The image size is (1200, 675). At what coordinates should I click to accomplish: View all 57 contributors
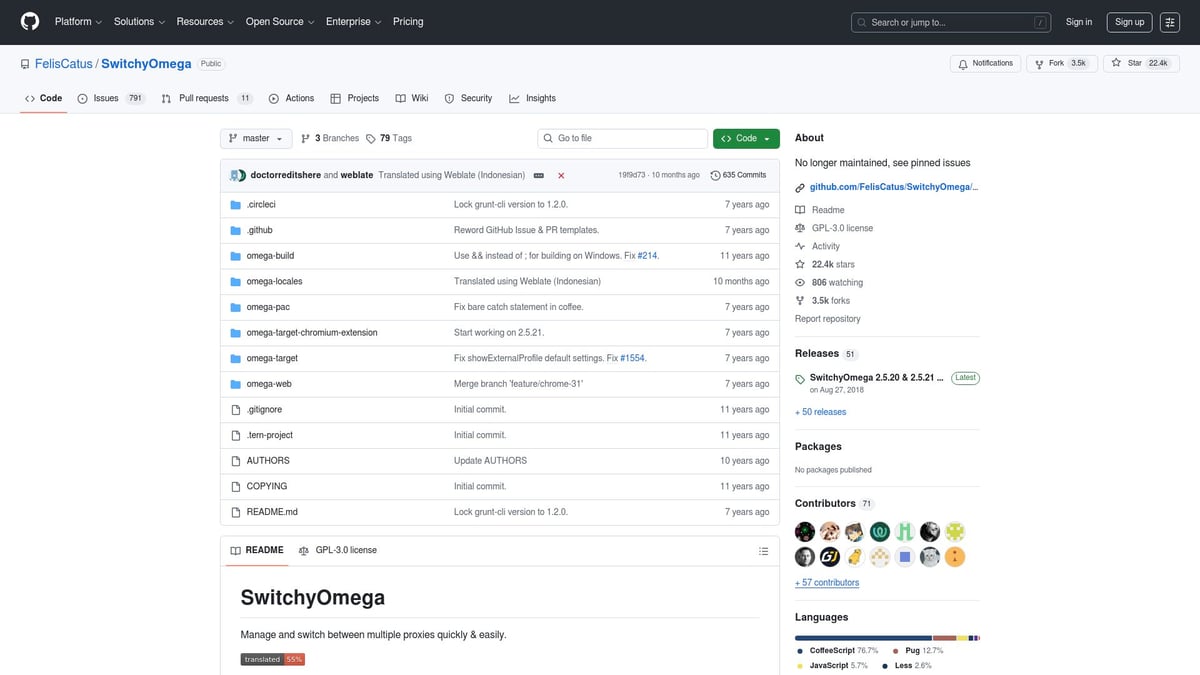(x=826, y=582)
